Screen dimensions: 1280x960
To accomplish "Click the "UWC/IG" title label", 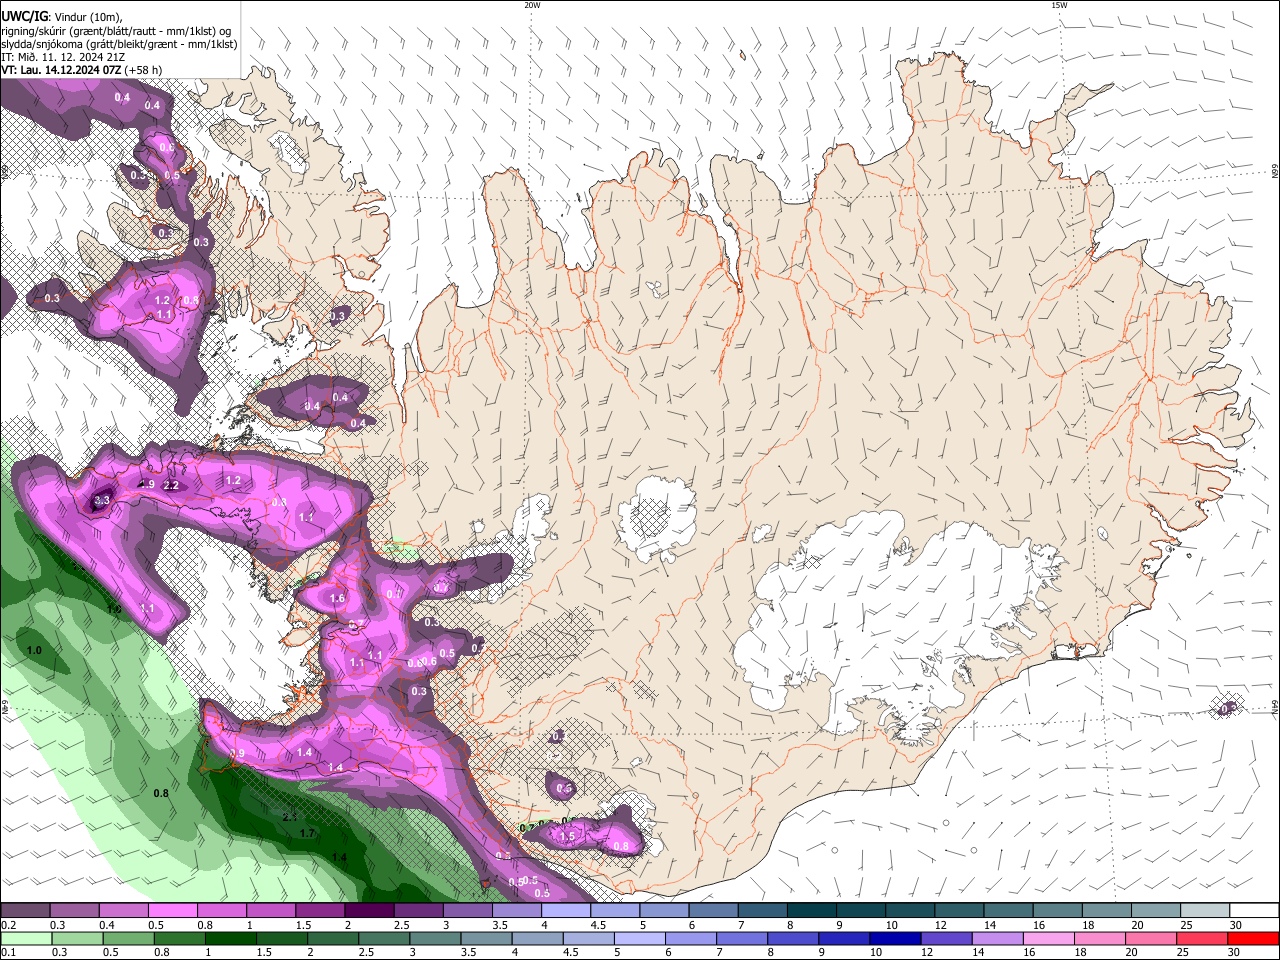I will tap(24, 16).
